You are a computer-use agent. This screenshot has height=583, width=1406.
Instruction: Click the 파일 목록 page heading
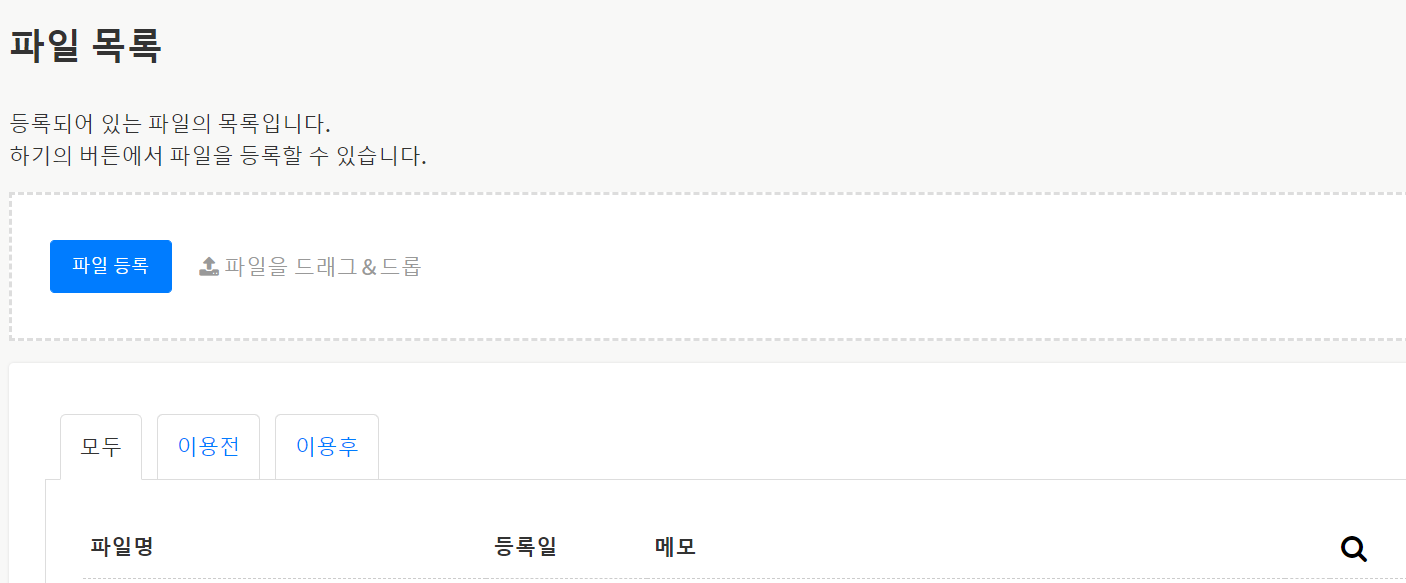click(86, 46)
